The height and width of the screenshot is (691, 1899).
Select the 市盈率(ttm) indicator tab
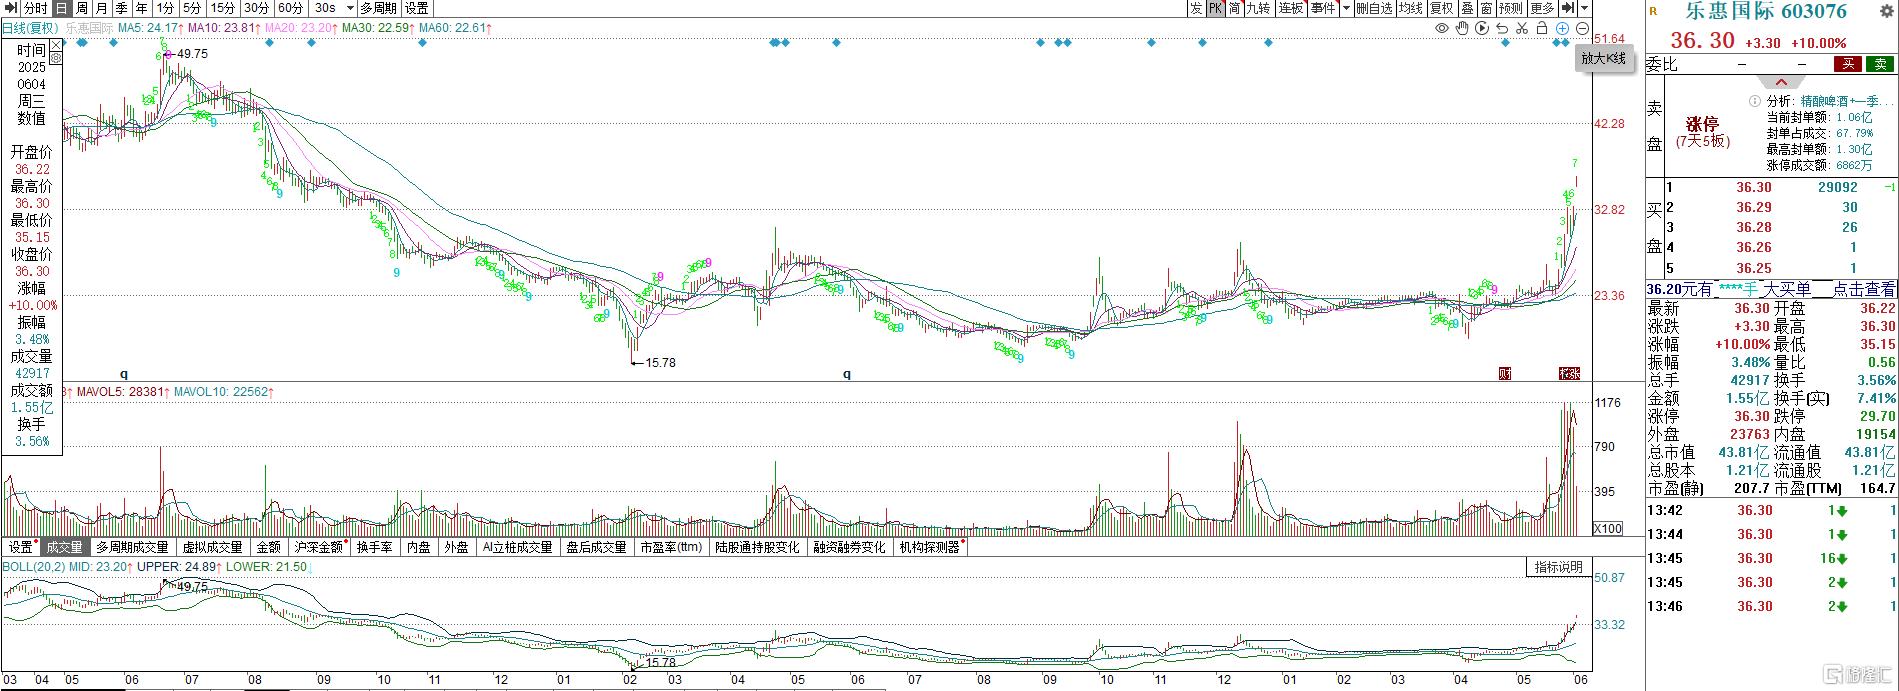670,548
